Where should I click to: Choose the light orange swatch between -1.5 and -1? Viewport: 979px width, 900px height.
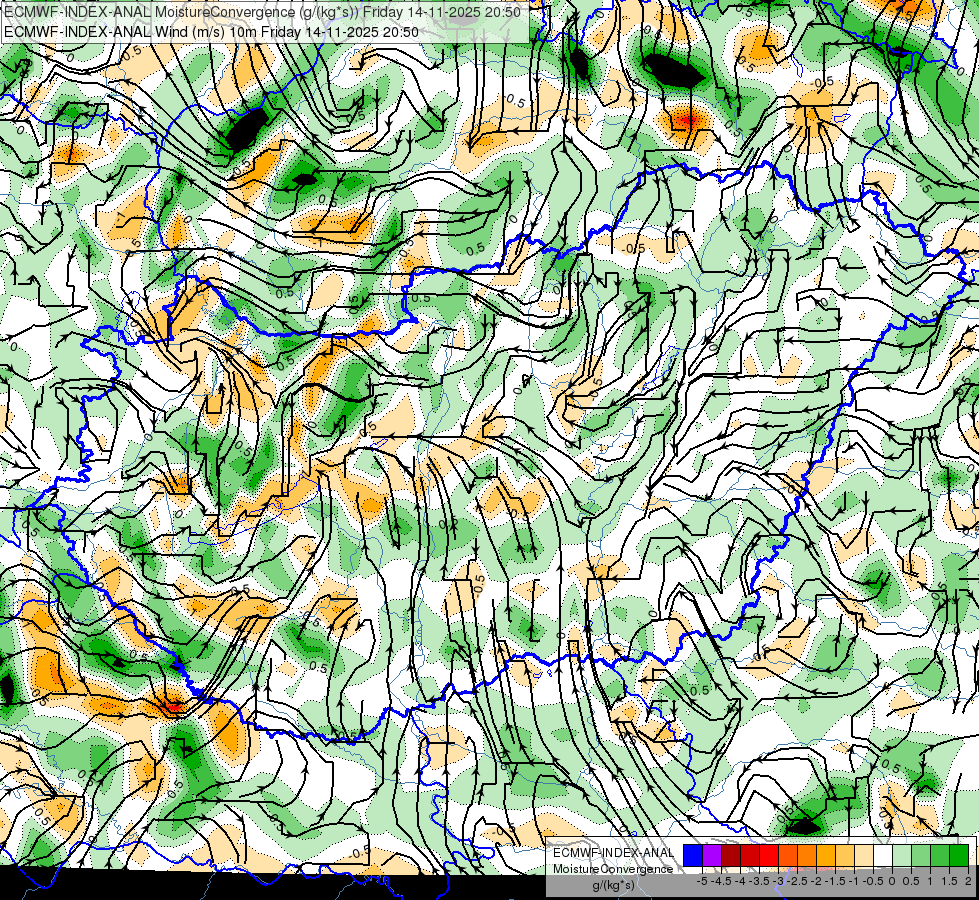point(845,856)
